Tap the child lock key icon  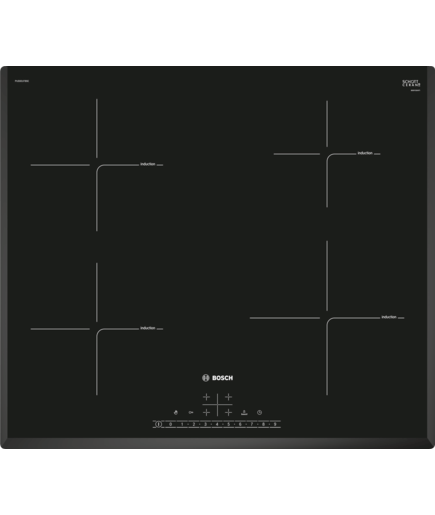point(191,413)
